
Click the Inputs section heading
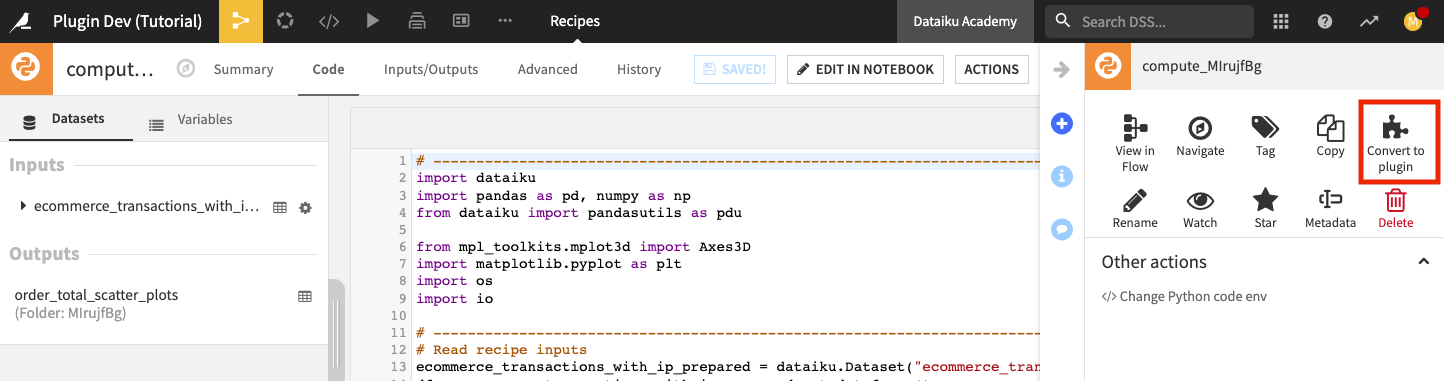pyautogui.click(x=37, y=165)
